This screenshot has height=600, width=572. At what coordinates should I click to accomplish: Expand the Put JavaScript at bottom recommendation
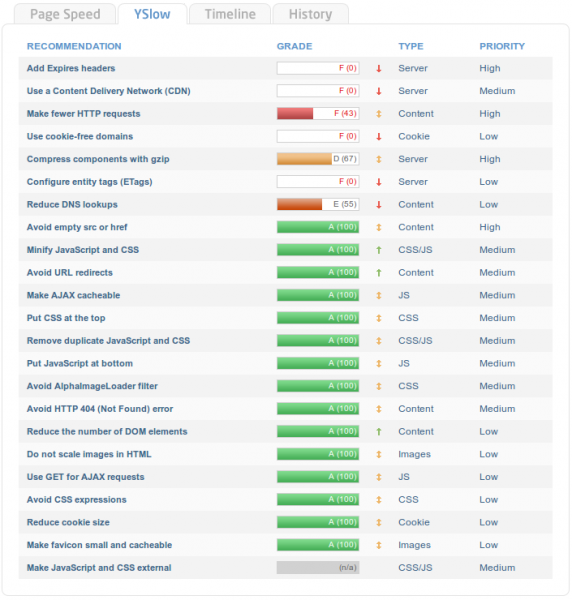pyautogui.click(x=80, y=364)
